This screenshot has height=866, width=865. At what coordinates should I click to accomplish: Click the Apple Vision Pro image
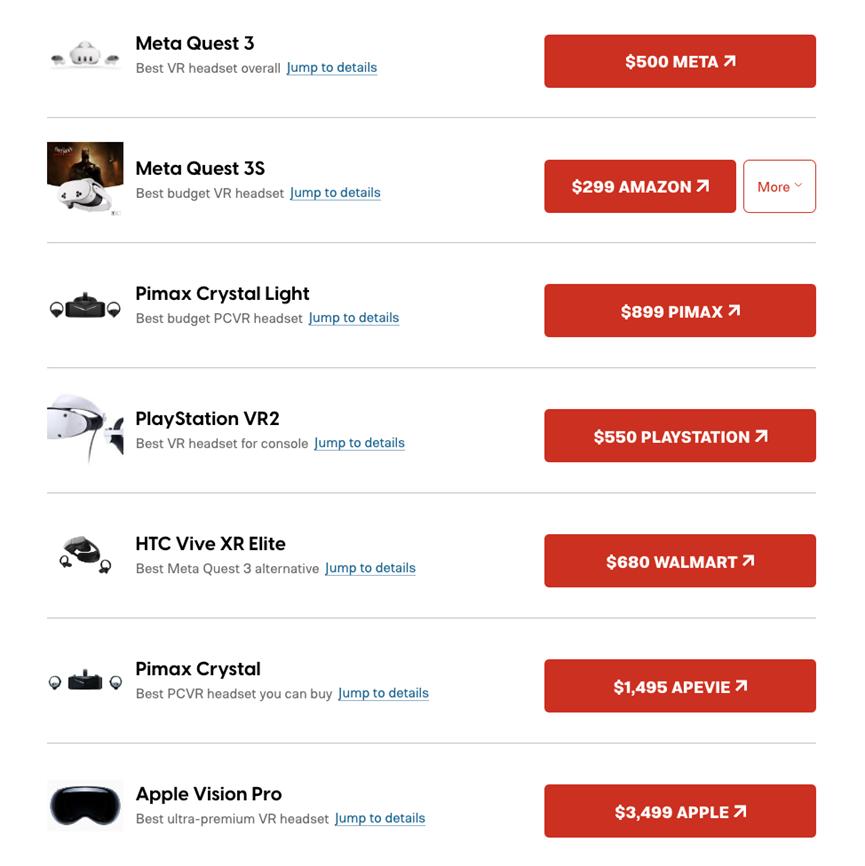click(x=85, y=805)
